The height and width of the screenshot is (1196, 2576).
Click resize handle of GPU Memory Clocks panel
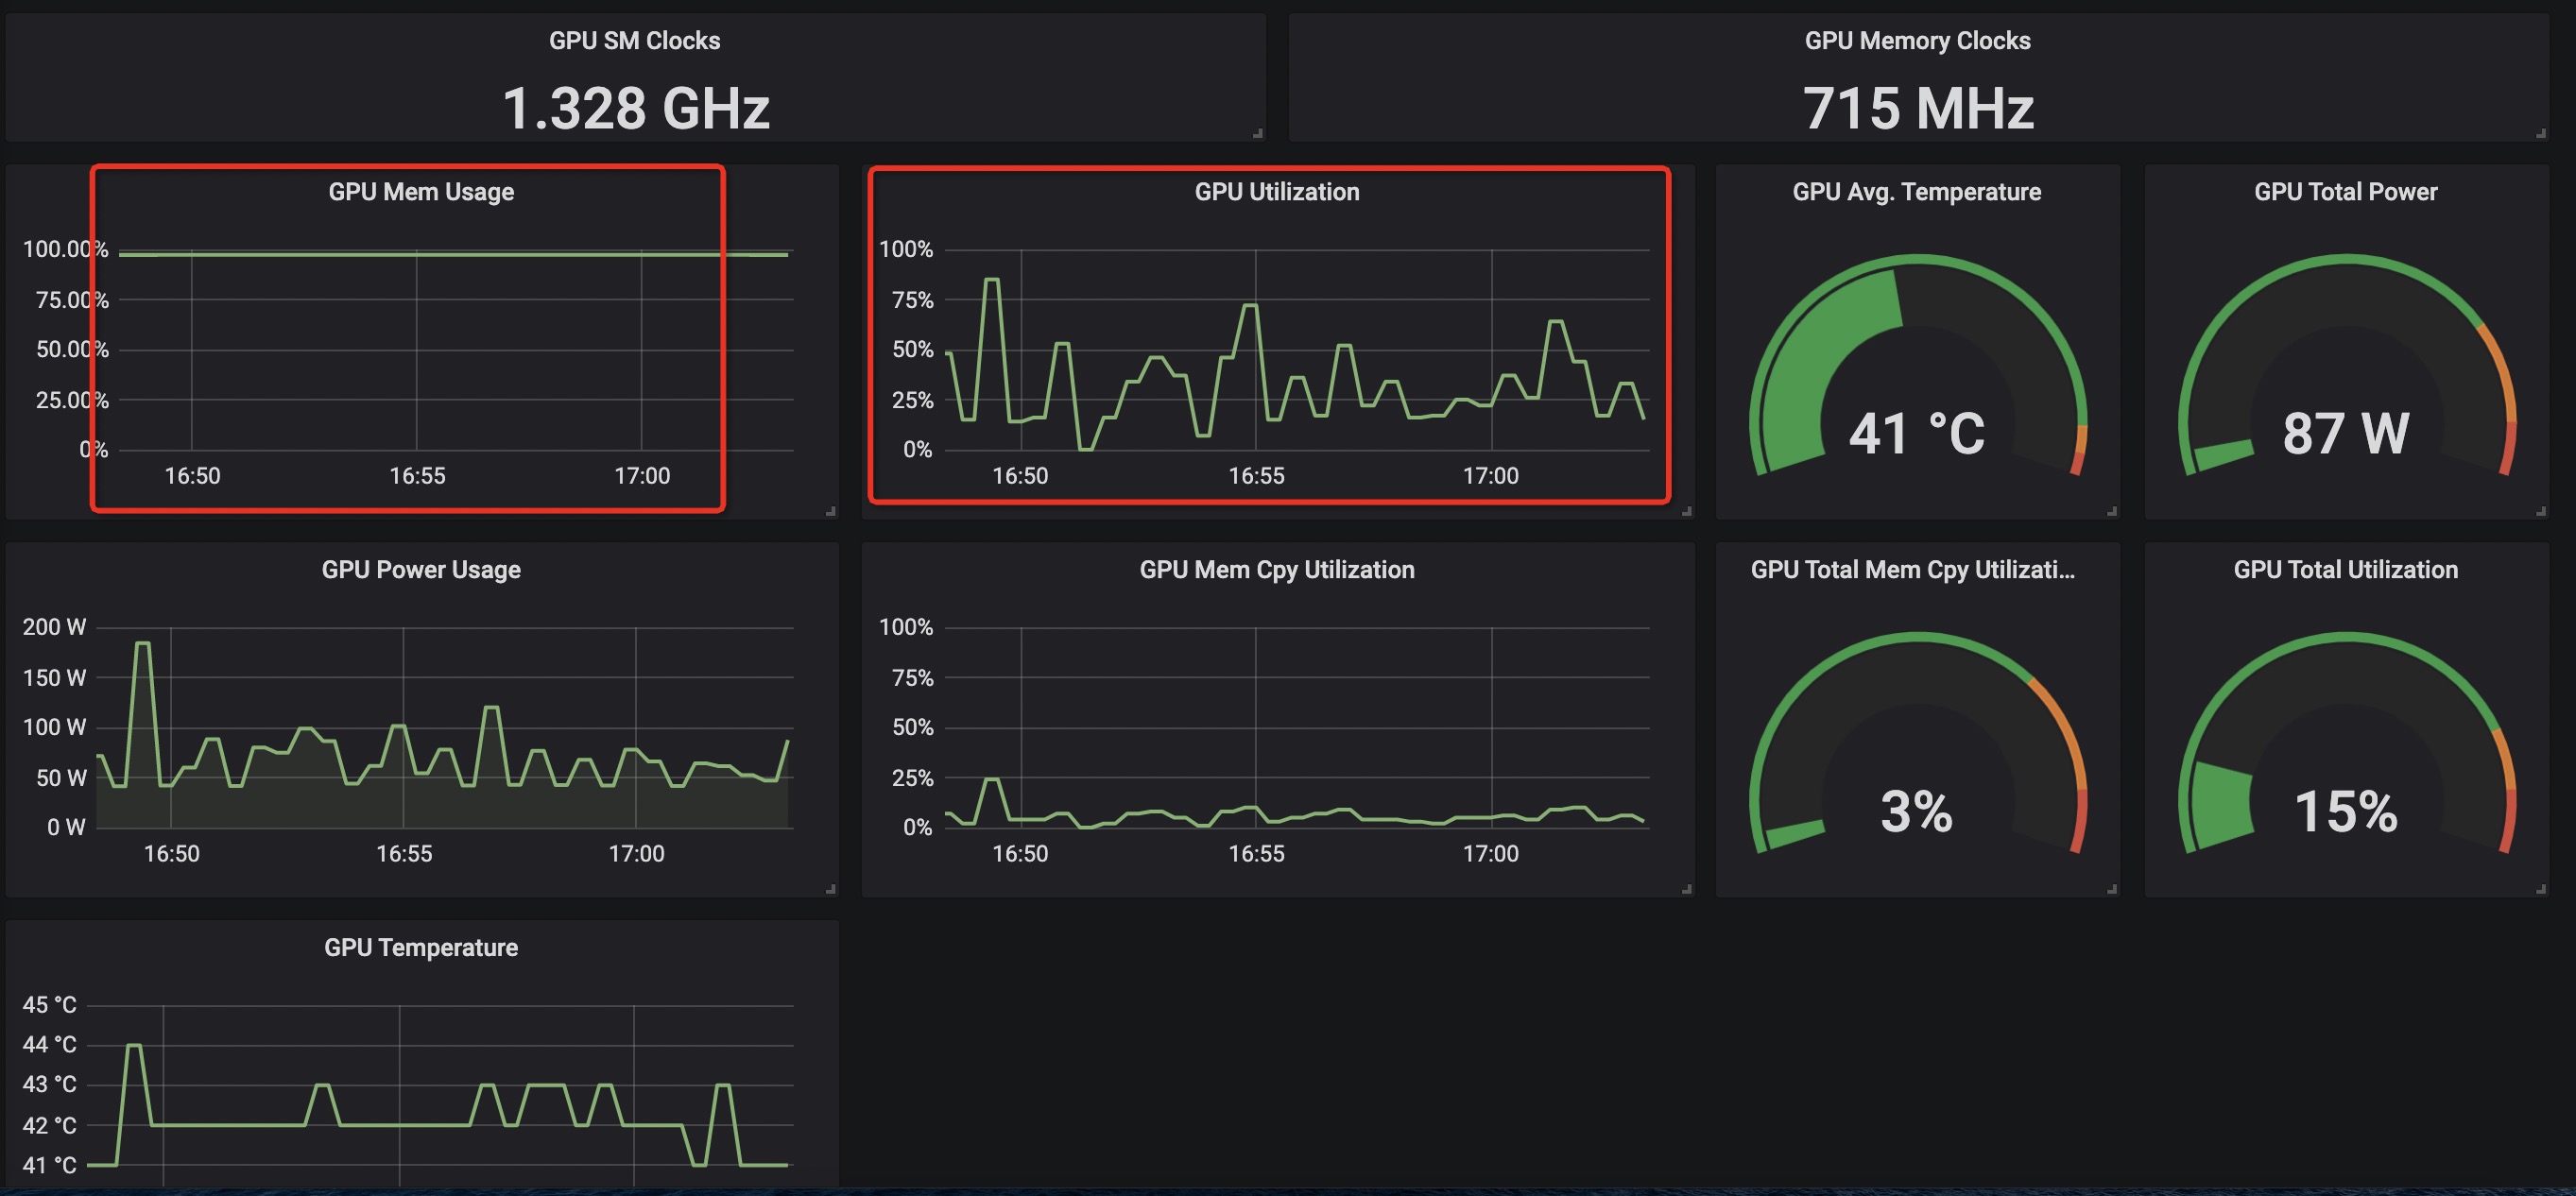[x=2540, y=133]
